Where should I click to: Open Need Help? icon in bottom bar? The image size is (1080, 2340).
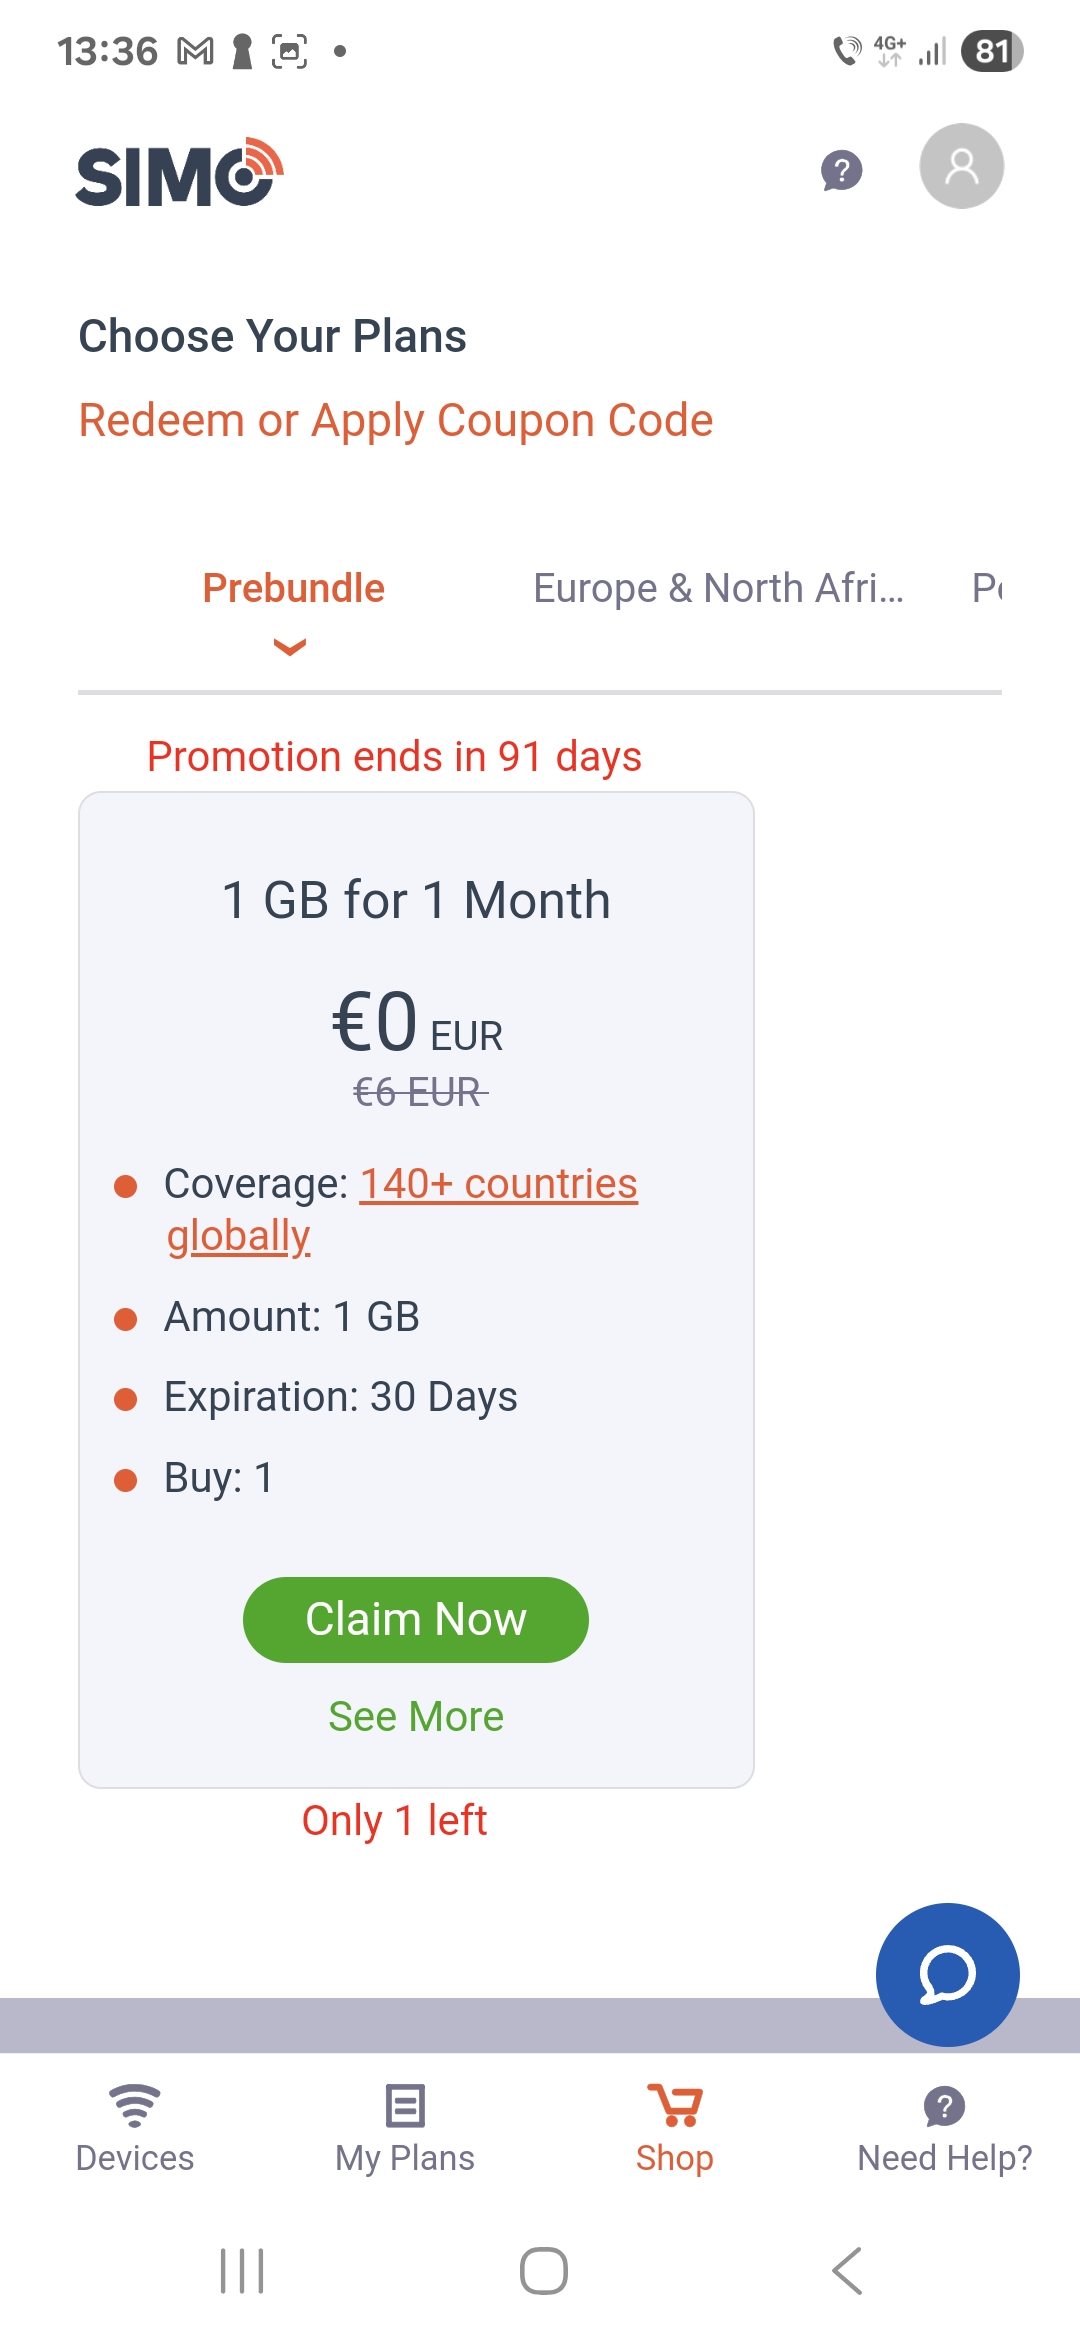pyautogui.click(x=945, y=2106)
